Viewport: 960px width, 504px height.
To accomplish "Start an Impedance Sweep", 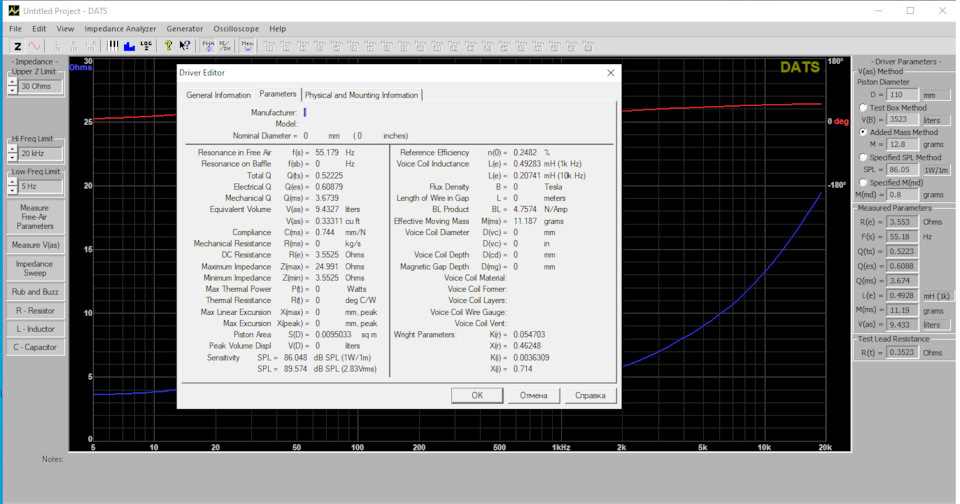I will click(35, 268).
